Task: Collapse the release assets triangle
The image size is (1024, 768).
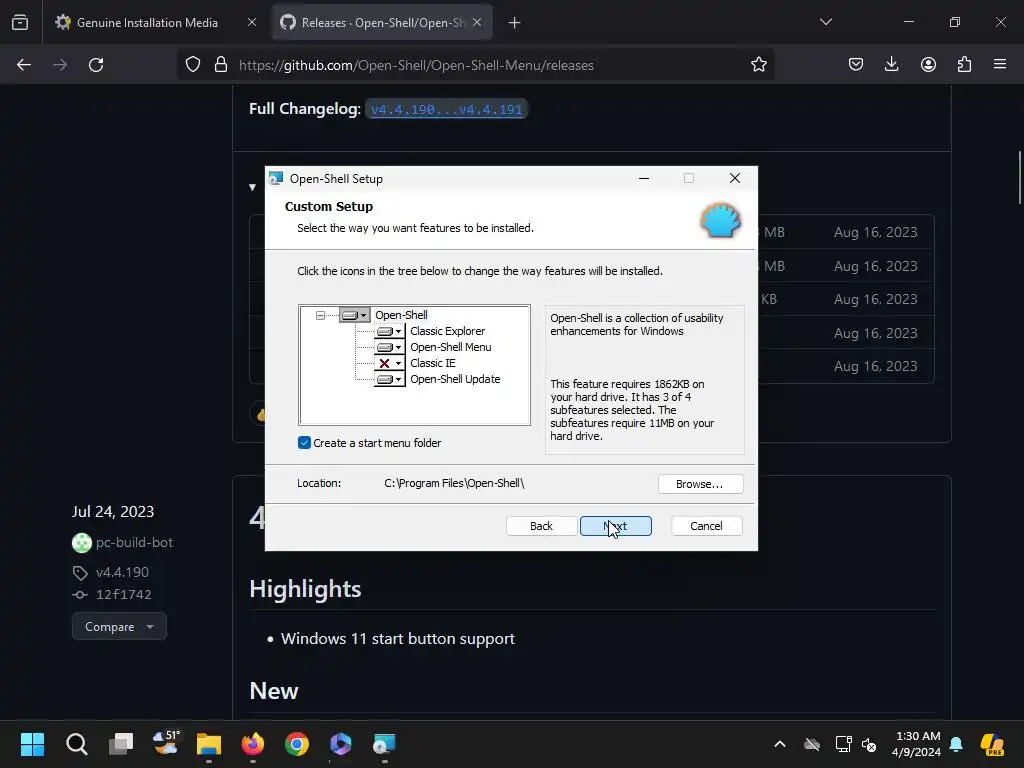Action: [252, 187]
